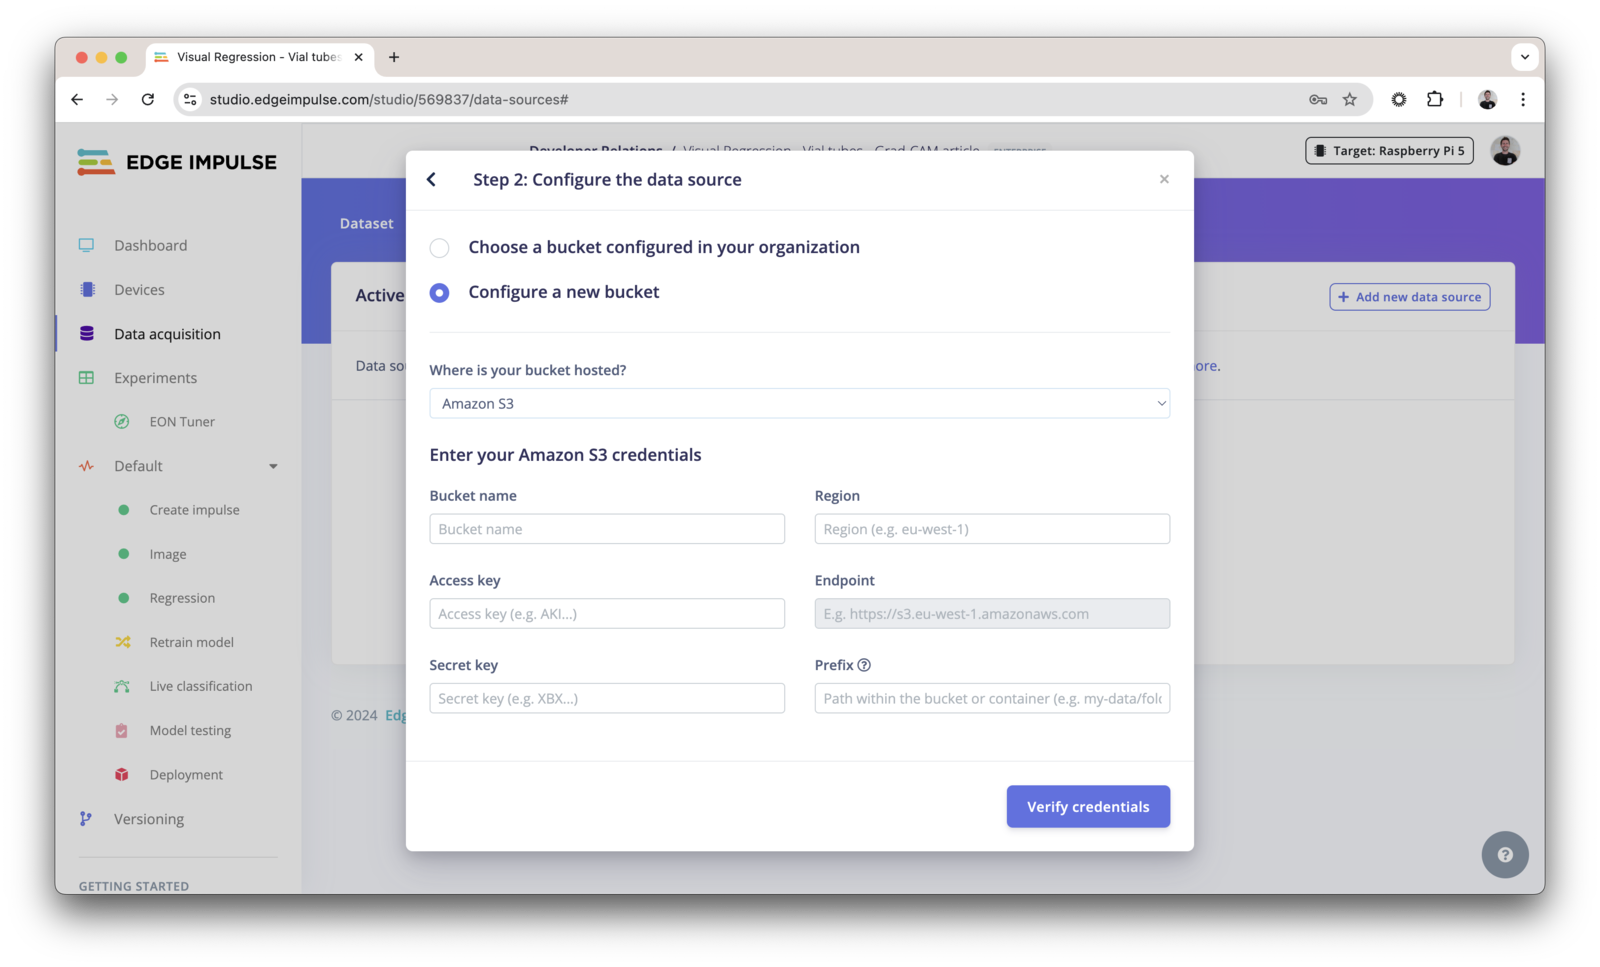This screenshot has height=967, width=1600.
Task: Click the Target: Raspberry Pi 5 button
Action: point(1389,151)
